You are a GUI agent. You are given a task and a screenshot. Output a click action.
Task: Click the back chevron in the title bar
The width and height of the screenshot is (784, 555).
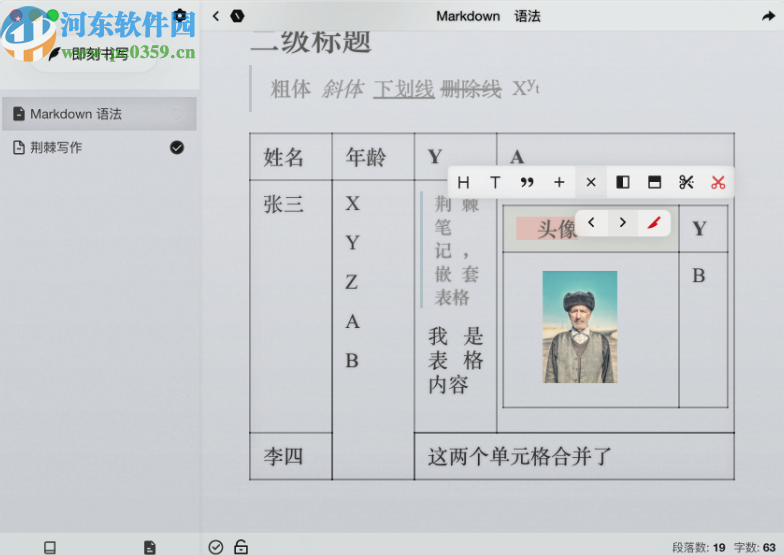tap(216, 16)
